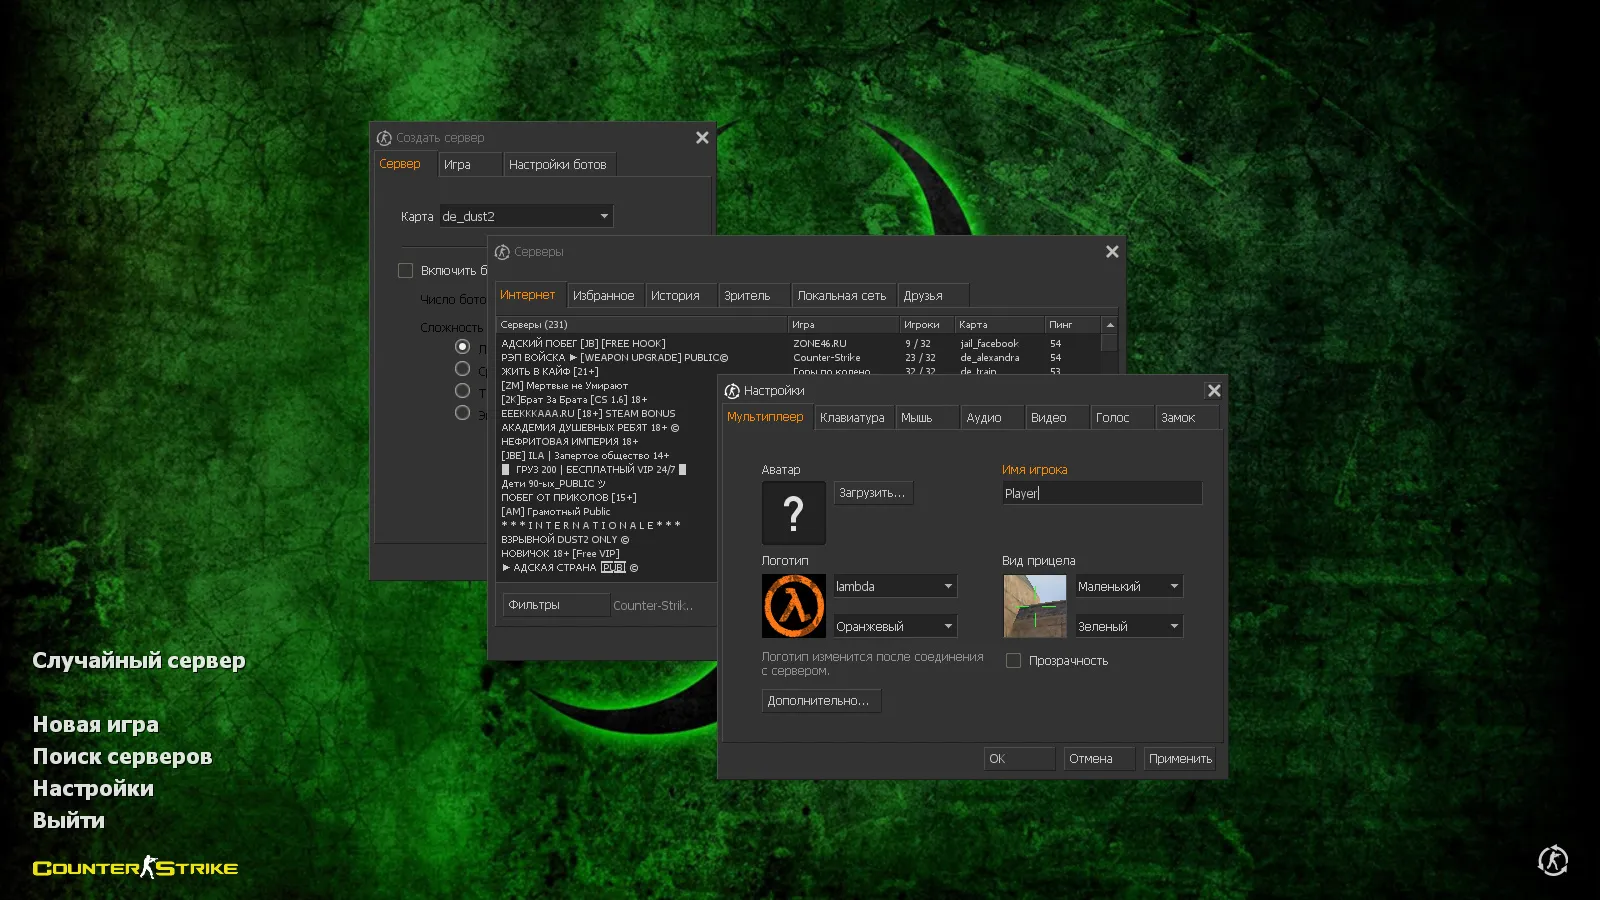This screenshot has width=1600, height=900.
Task: Click the Counter-Strike icon in bottom-right corner
Action: pos(1552,860)
